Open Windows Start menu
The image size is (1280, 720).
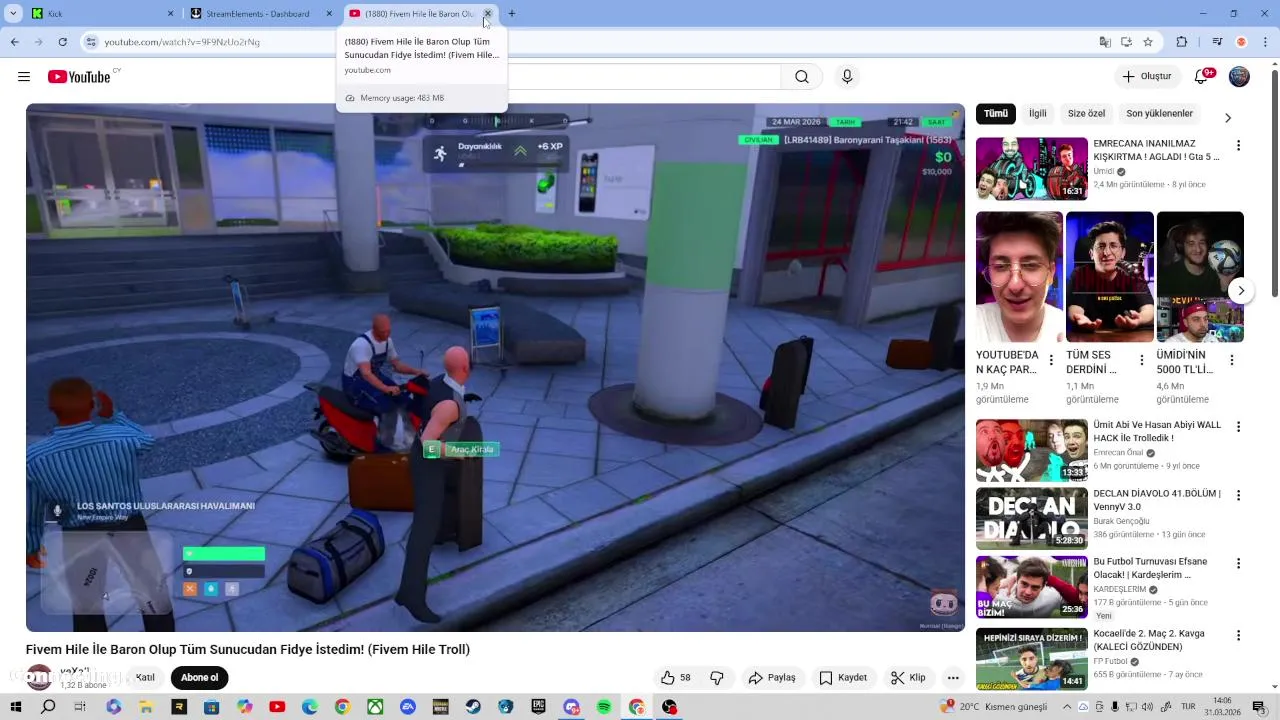click(15, 707)
